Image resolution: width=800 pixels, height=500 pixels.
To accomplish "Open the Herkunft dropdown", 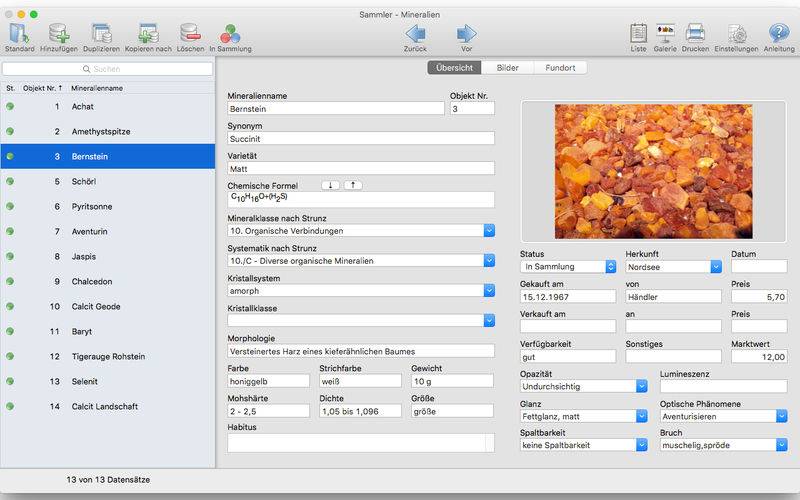I will (x=716, y=267).
